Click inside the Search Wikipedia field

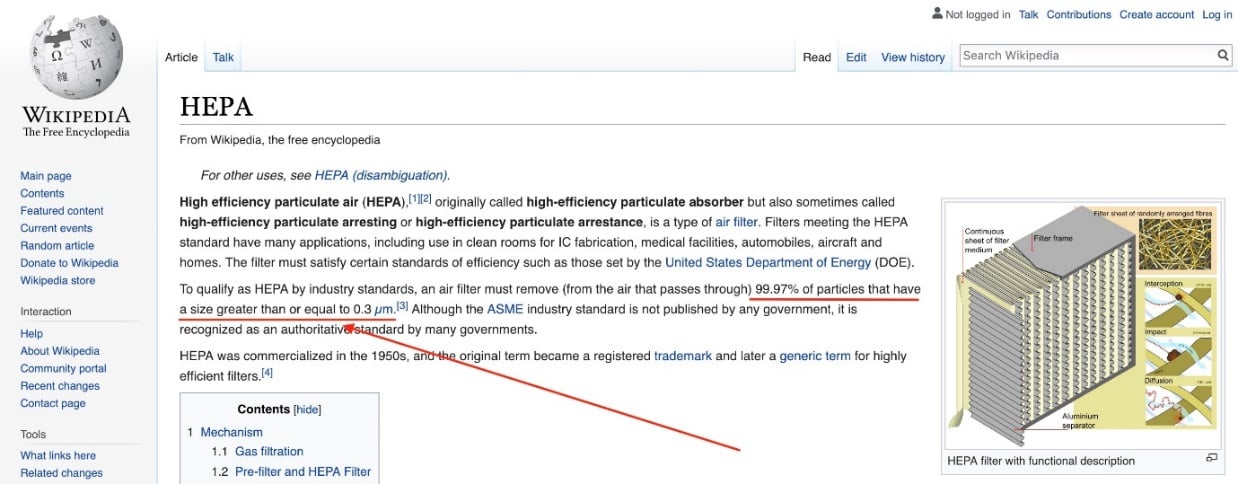(1088, 56)
